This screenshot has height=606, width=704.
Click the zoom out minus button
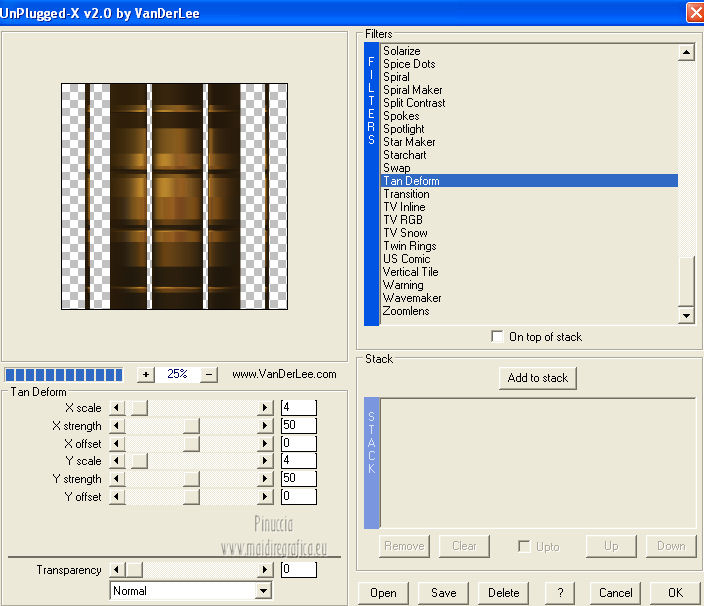(209, 374)
